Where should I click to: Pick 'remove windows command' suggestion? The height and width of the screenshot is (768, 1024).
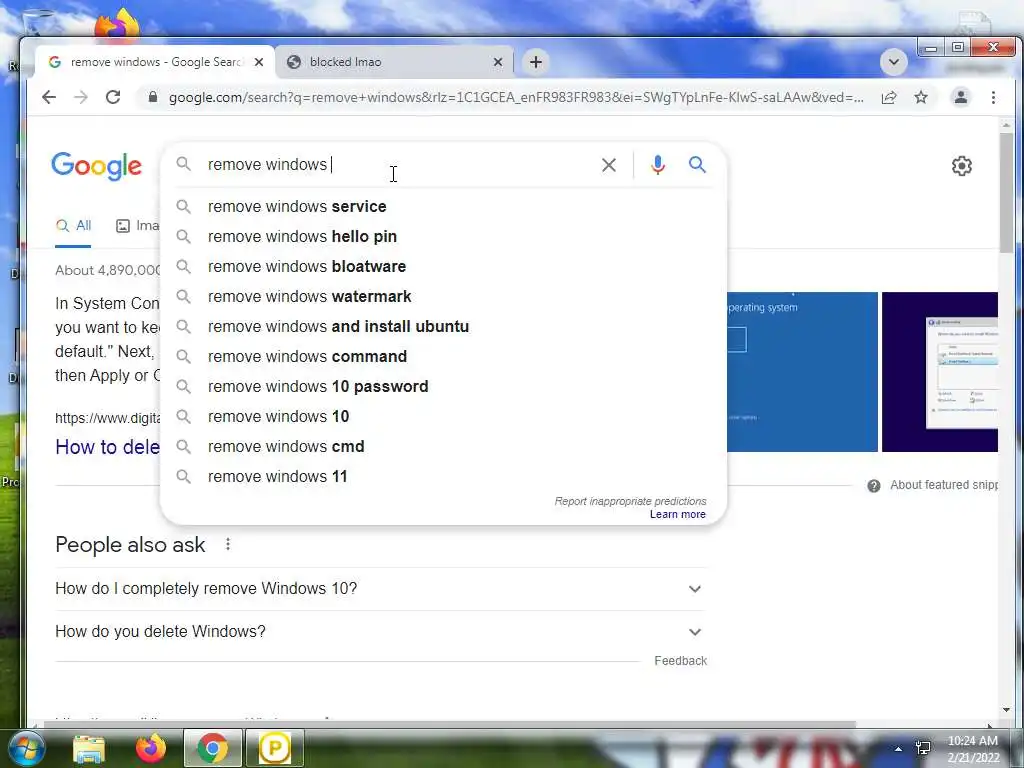443,357
